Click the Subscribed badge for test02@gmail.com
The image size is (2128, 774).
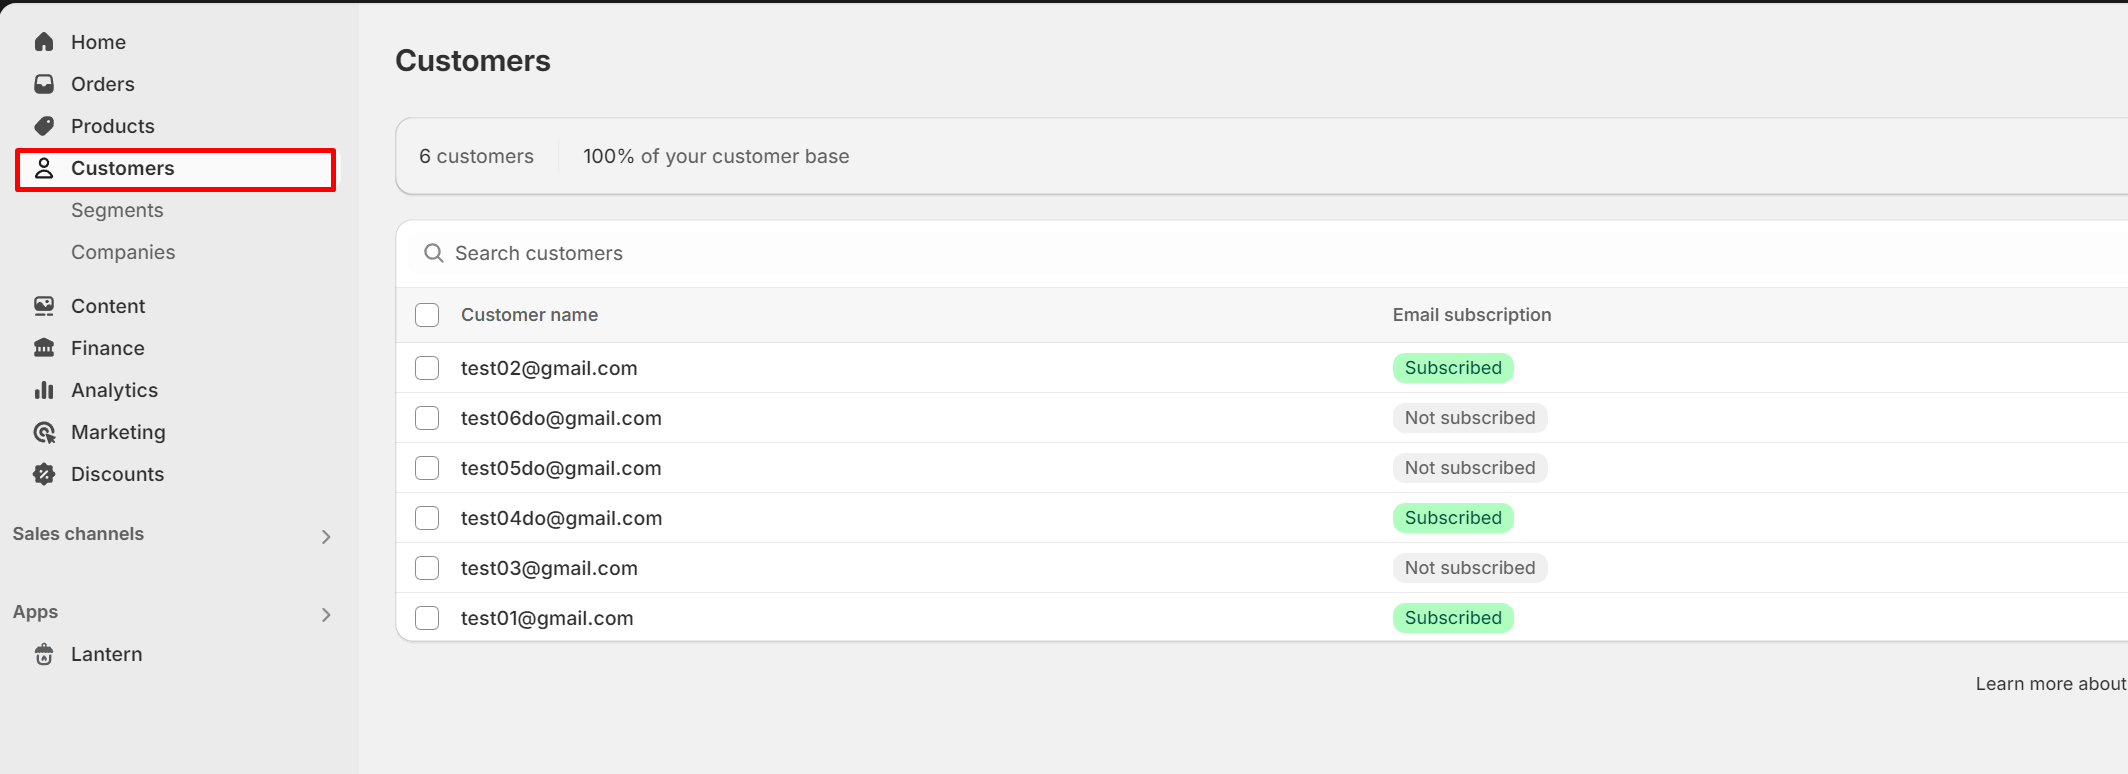(1453, 368)
